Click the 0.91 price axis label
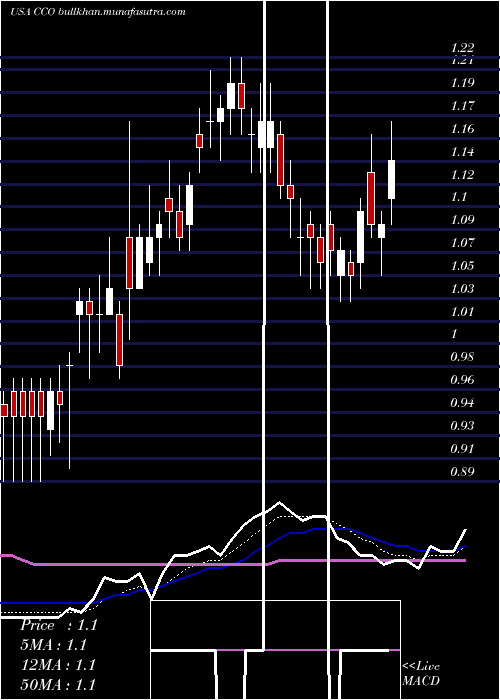500x700 pixels. (x=462, y=448)
